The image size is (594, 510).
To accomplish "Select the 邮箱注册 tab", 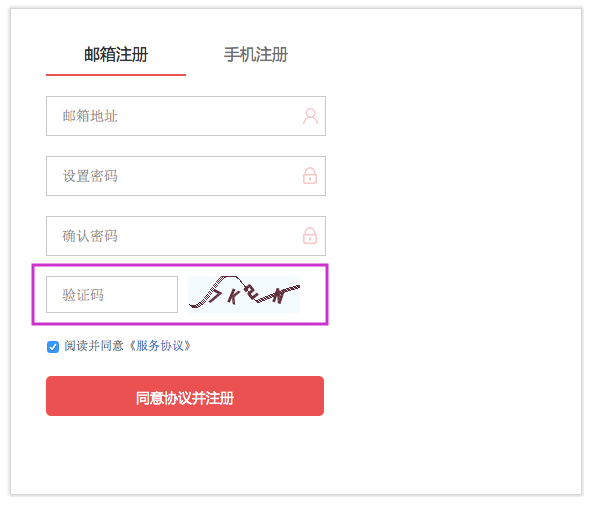I will click(116, 55).
